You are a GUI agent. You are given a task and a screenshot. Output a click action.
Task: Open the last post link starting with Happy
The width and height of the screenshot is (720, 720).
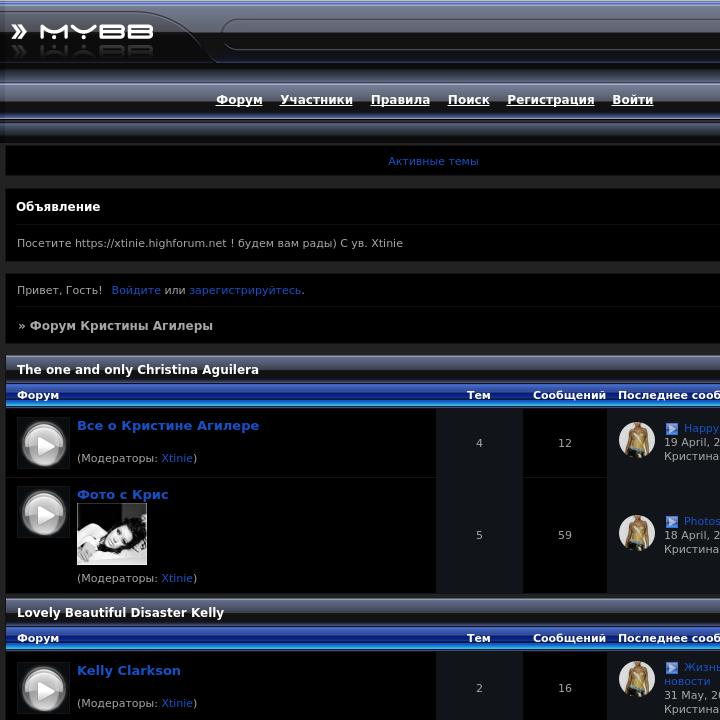[x=702, y=428]
